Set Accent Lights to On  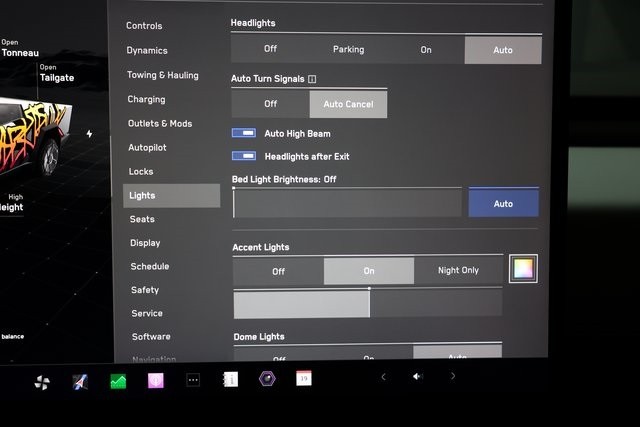[x=369, y=271]
